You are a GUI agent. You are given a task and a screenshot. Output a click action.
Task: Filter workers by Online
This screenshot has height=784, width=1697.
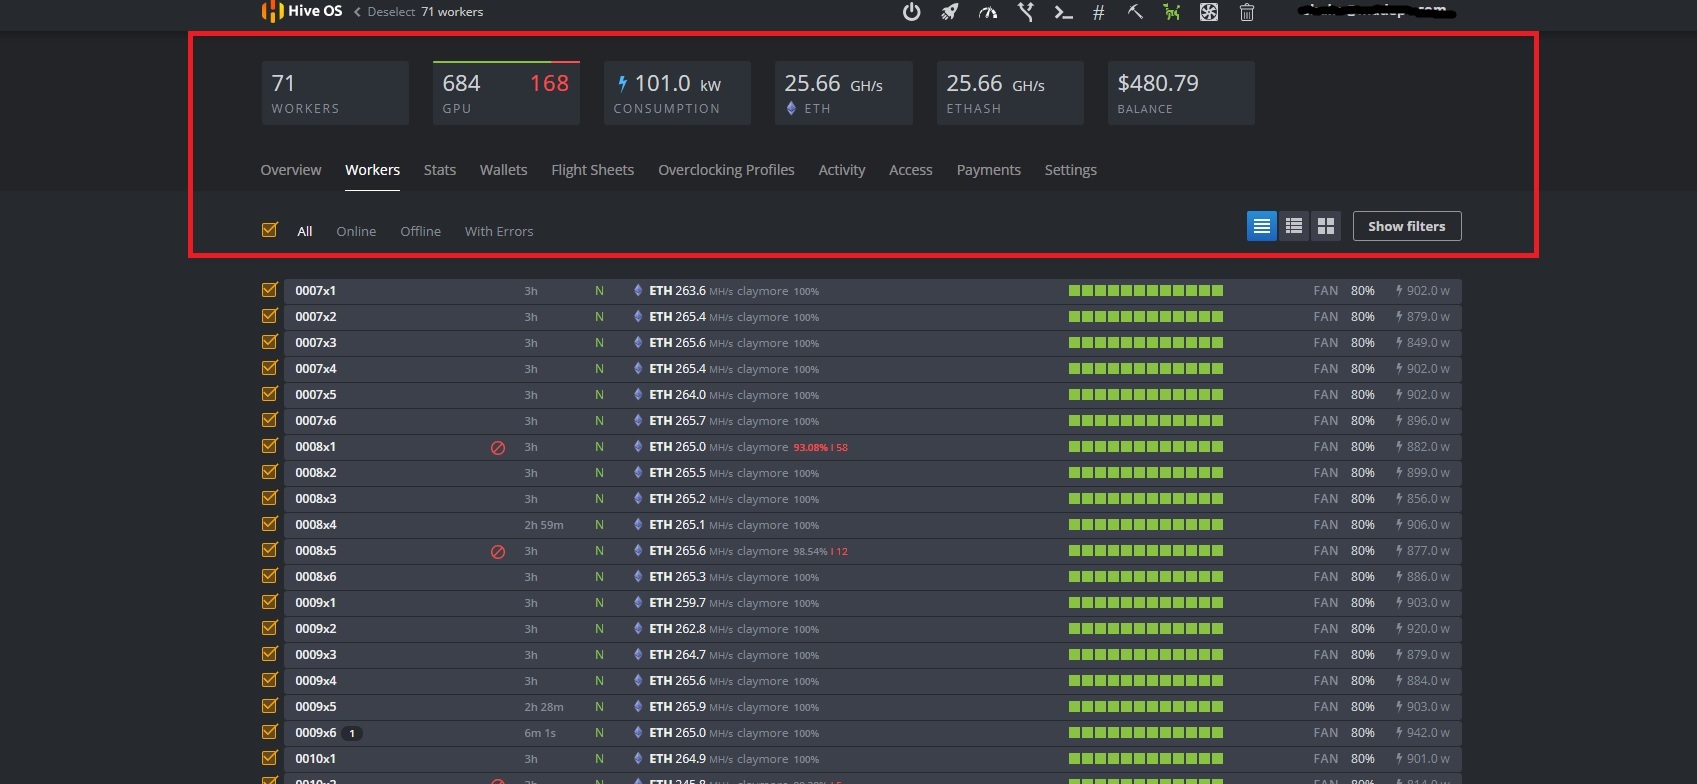pyautogui.click(x=356, y=231)
